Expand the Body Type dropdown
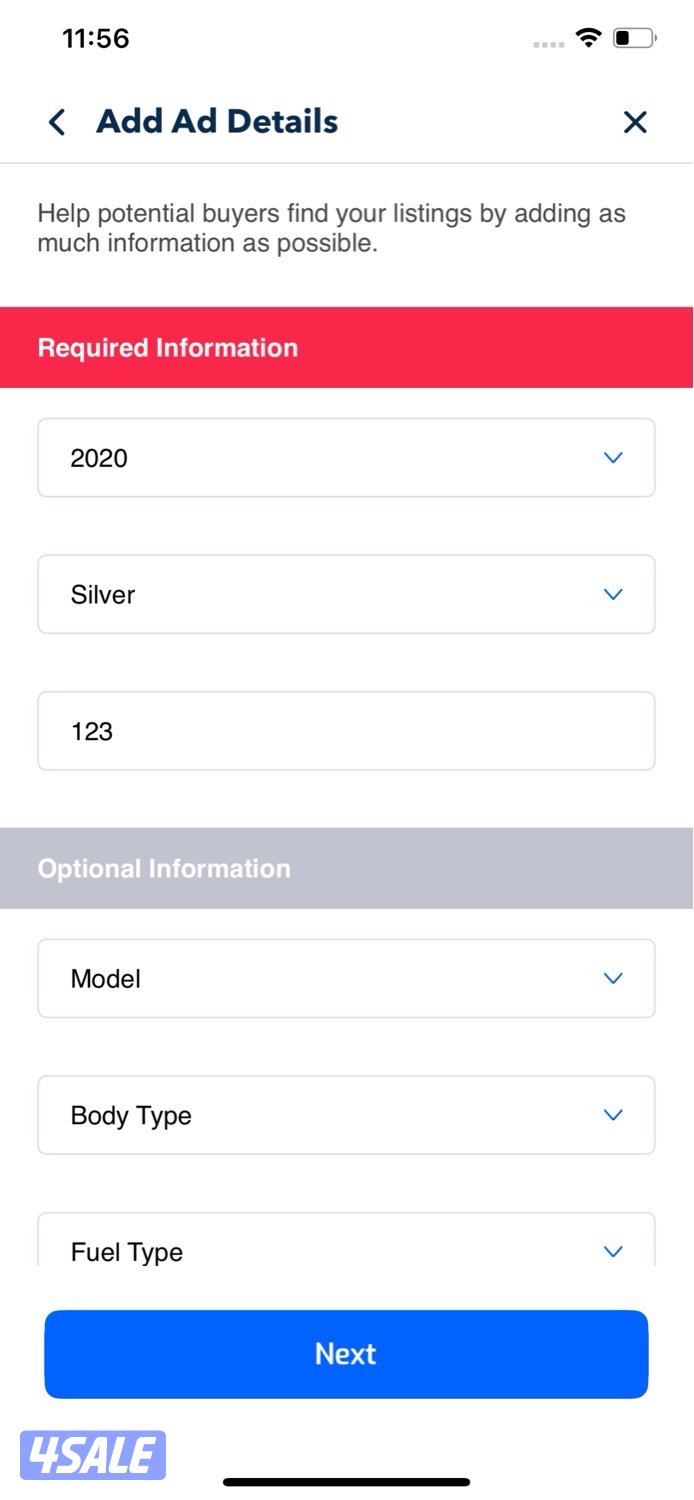The image size is (694, 1500). [x=346, y=1116]
